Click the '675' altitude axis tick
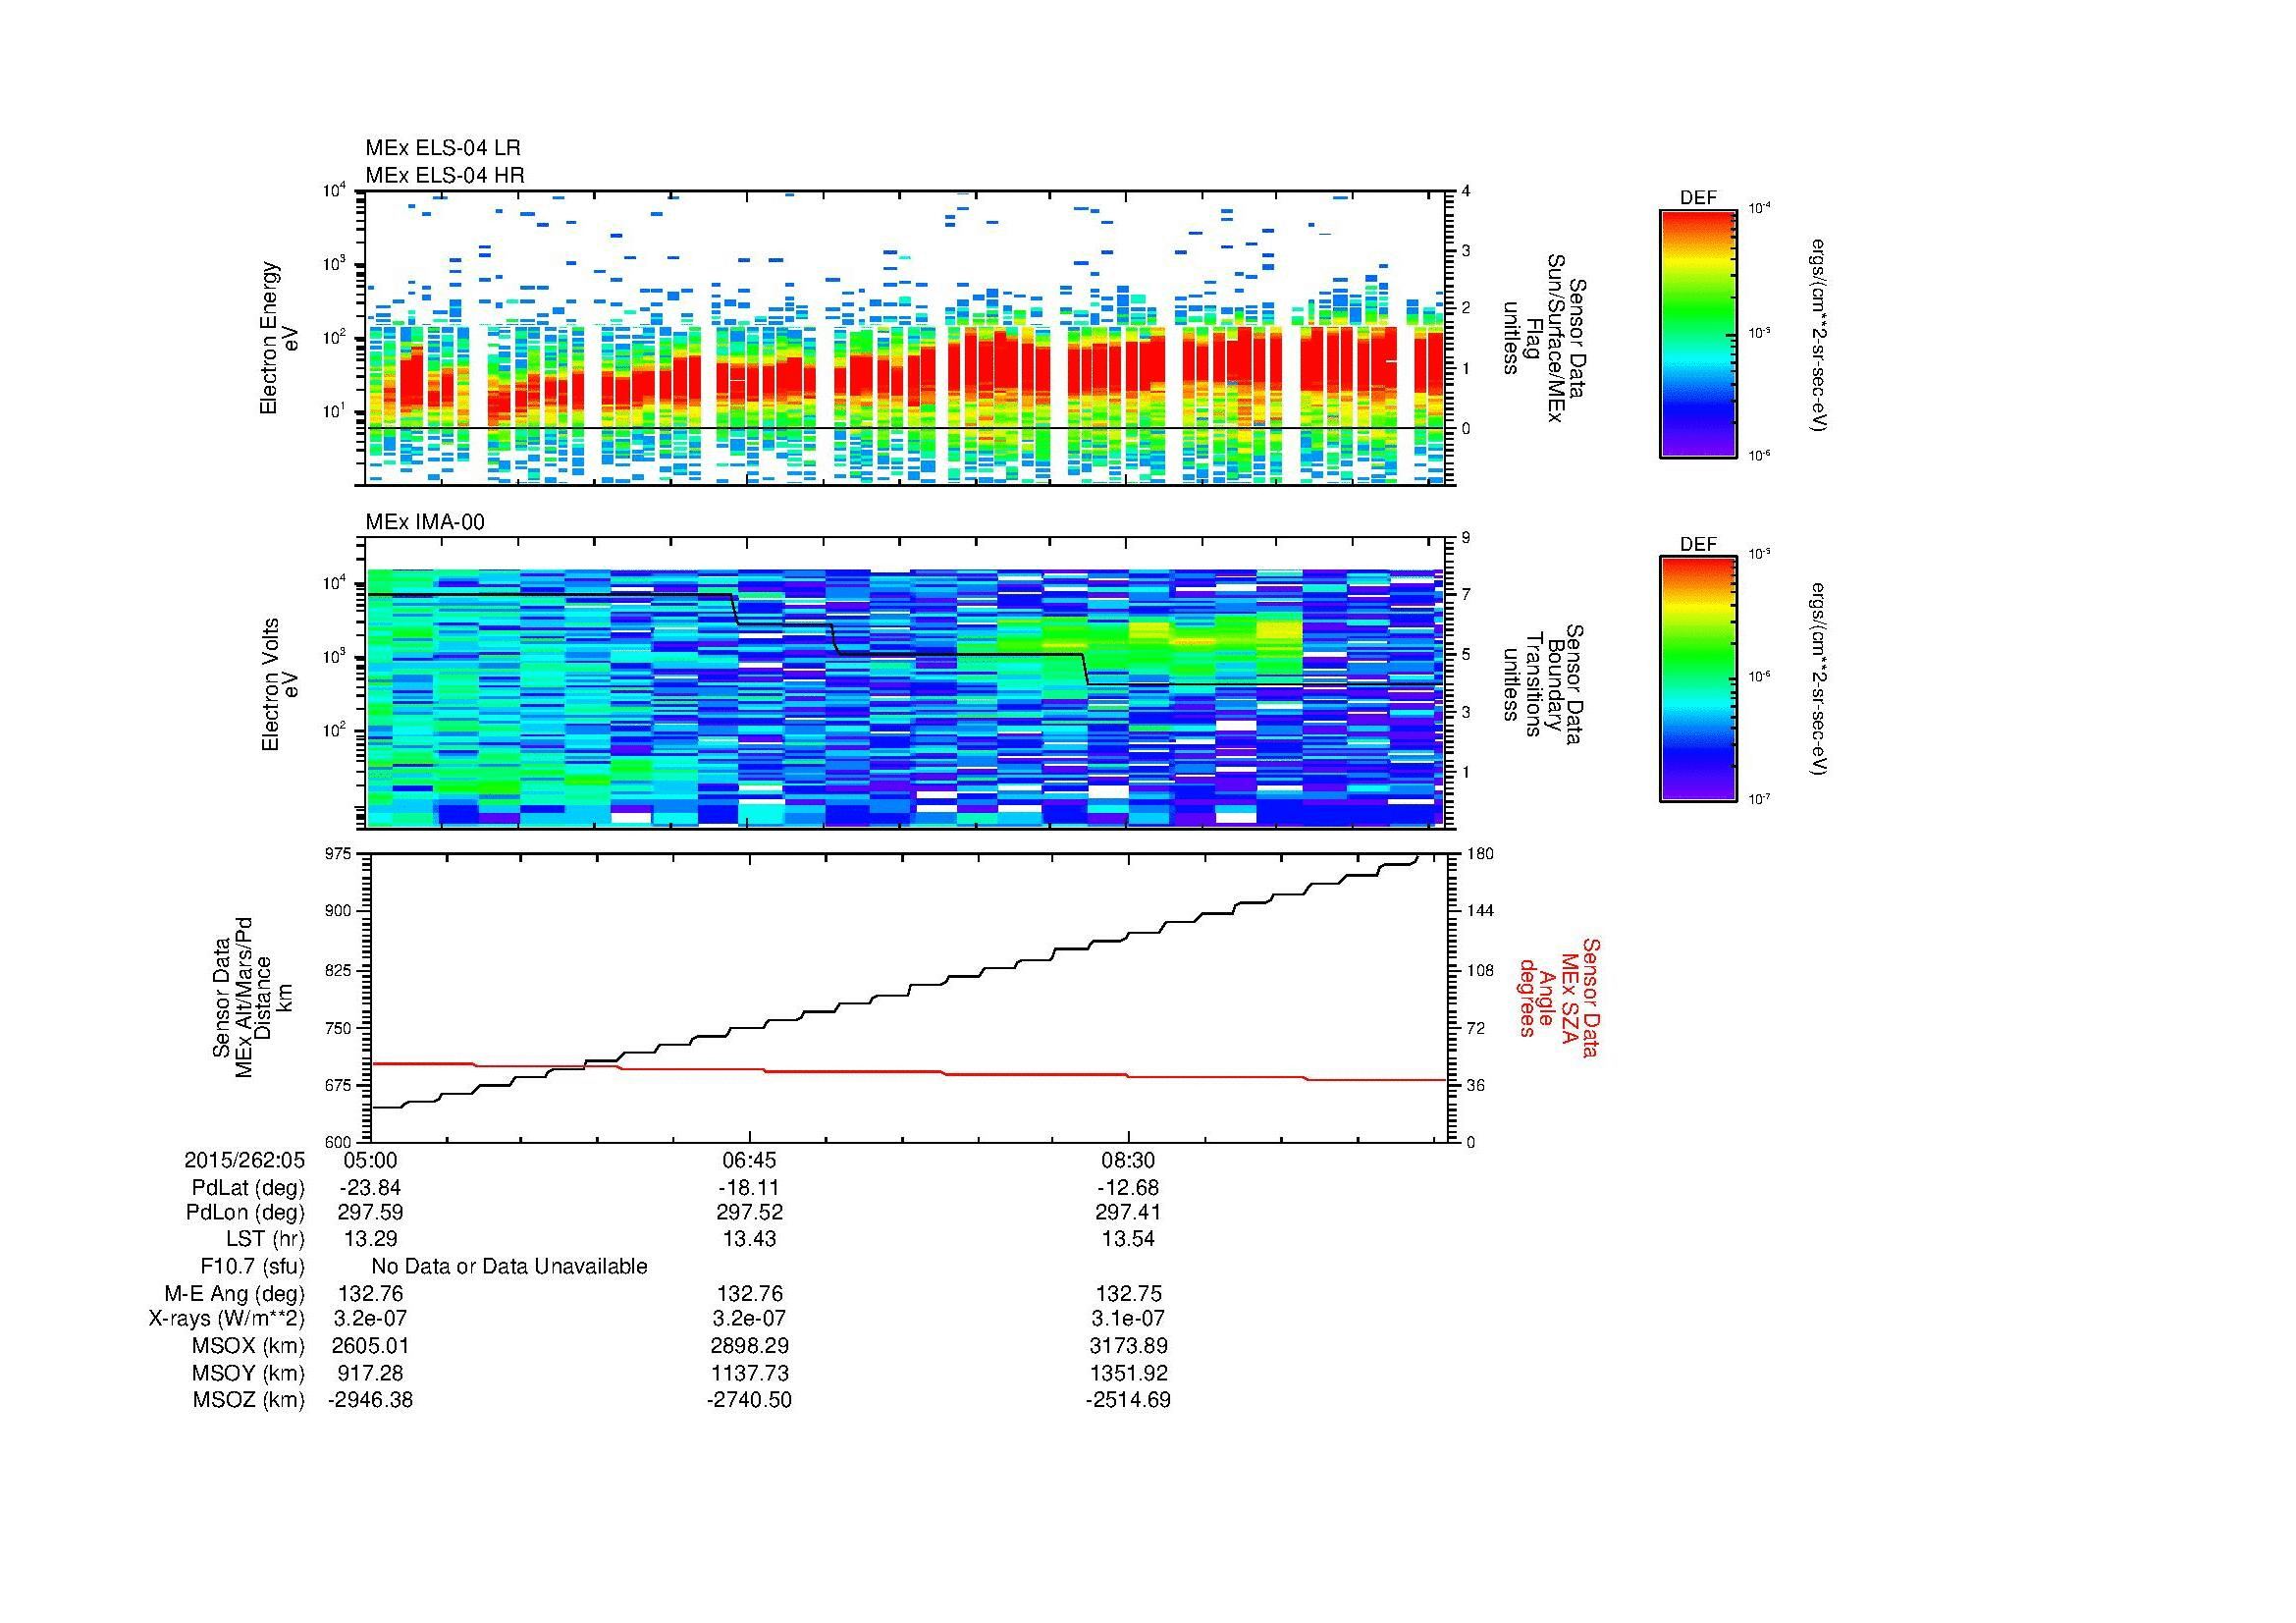Screen dimensions: 2296x1623 point(339,1085)
